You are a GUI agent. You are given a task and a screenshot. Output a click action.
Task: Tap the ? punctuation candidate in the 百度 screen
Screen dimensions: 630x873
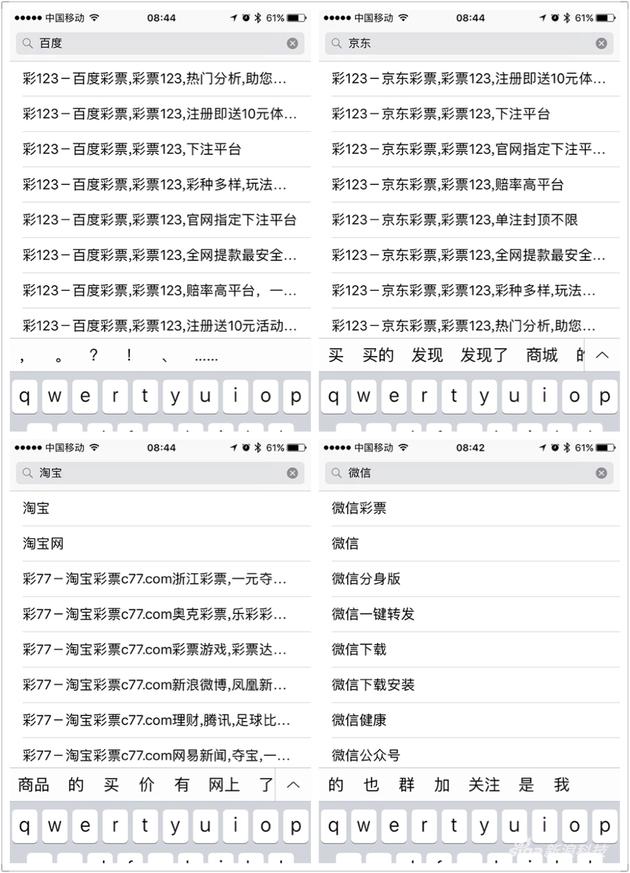[93, 355]
